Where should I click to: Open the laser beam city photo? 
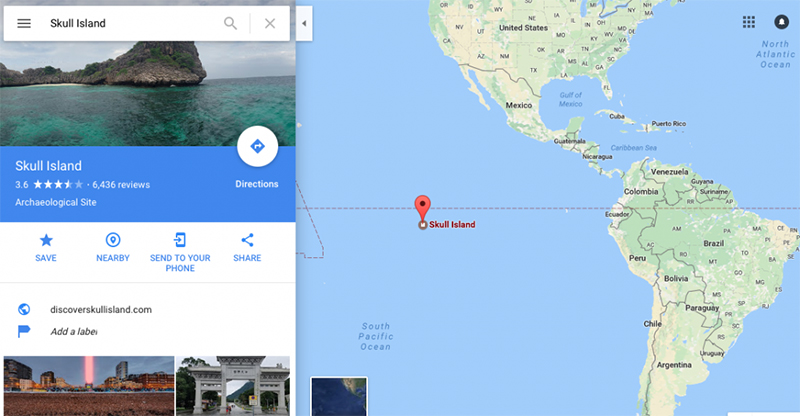(x=89, y=386)
